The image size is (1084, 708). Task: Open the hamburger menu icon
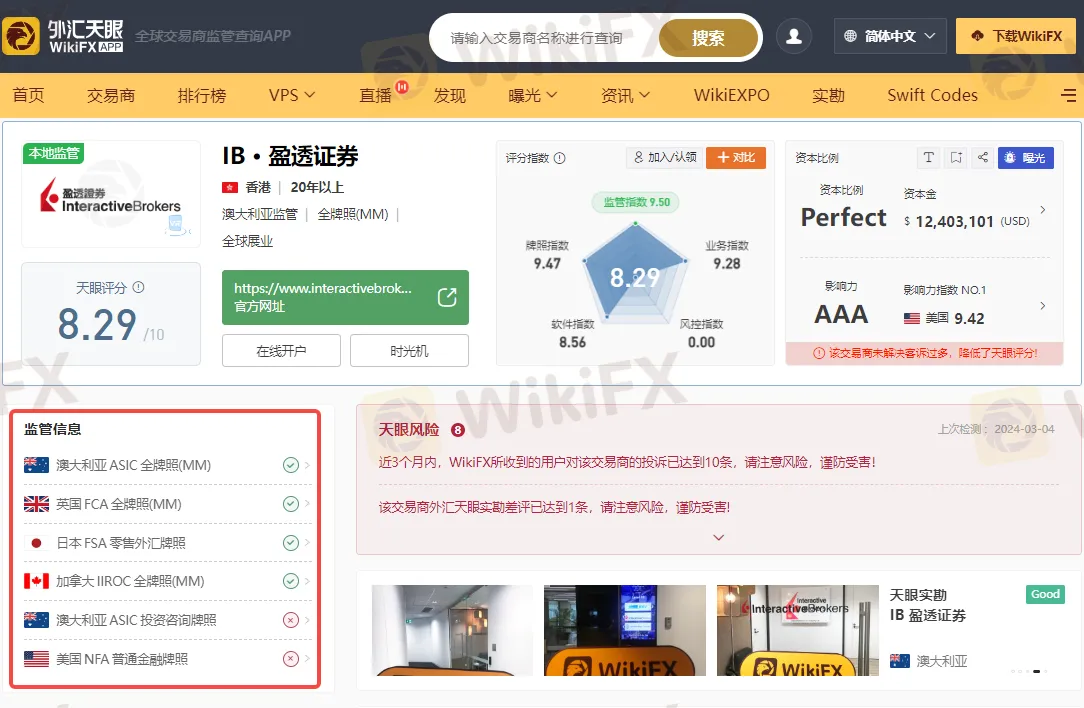click(1068, 95)
